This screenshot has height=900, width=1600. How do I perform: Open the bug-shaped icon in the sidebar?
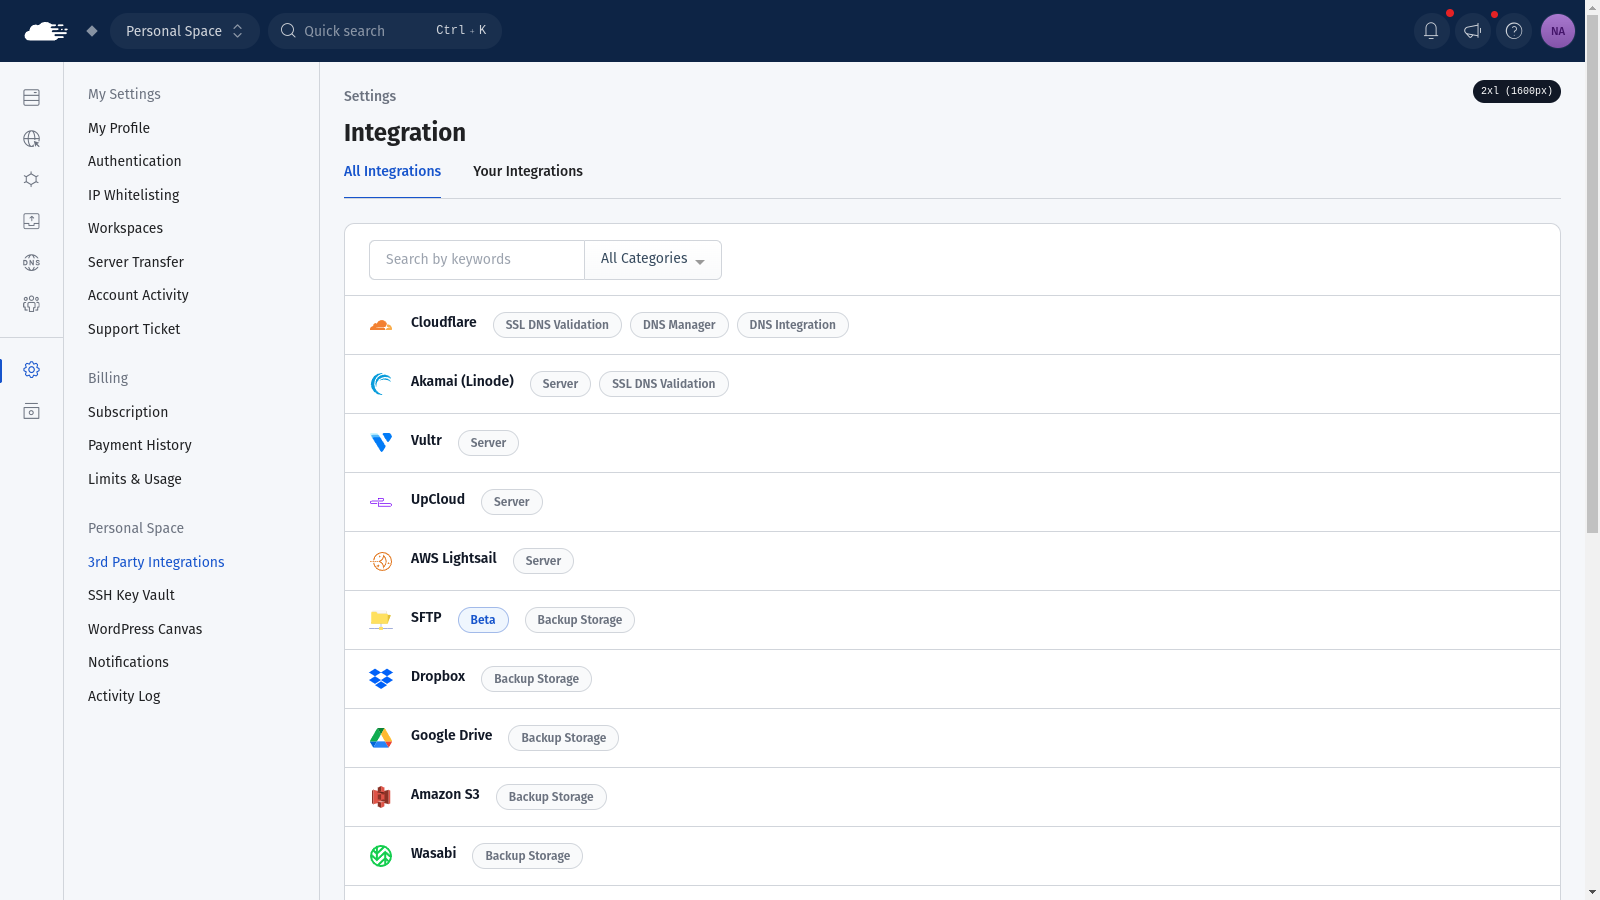(x=32, y=180)
